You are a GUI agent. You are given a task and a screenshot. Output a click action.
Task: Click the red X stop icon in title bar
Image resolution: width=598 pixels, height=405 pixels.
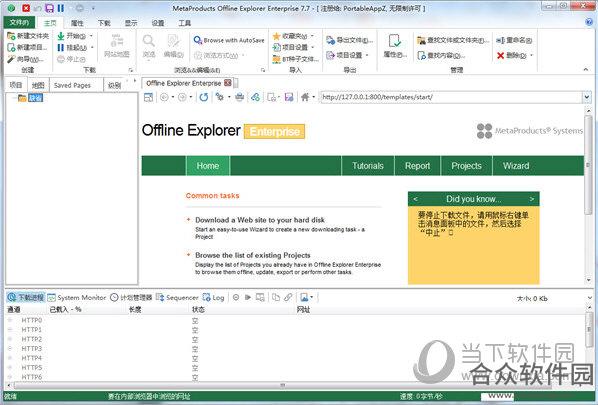(x=26, y=8)
